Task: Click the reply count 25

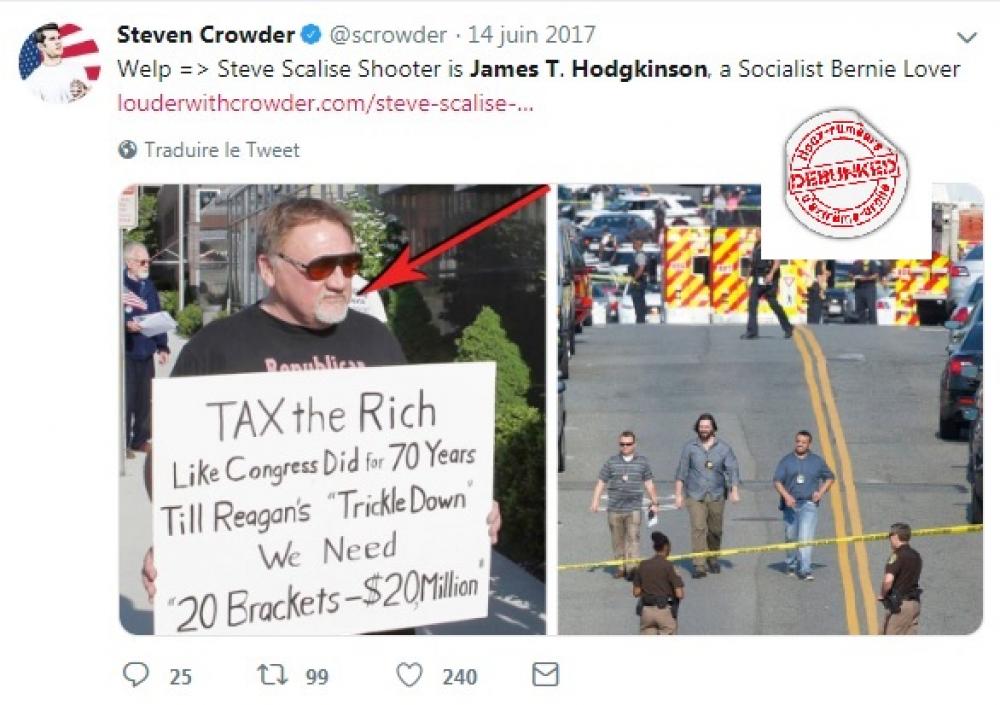Action: tap(180, 676)
